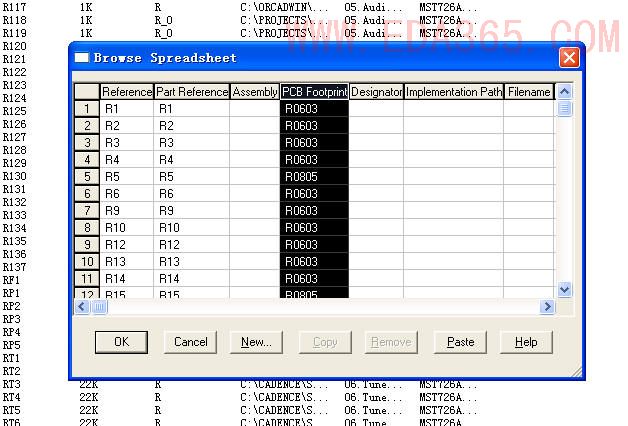This screenshot has height=426, width=628.
Task: Select R130 in background parts list
Action: [14, 176]
